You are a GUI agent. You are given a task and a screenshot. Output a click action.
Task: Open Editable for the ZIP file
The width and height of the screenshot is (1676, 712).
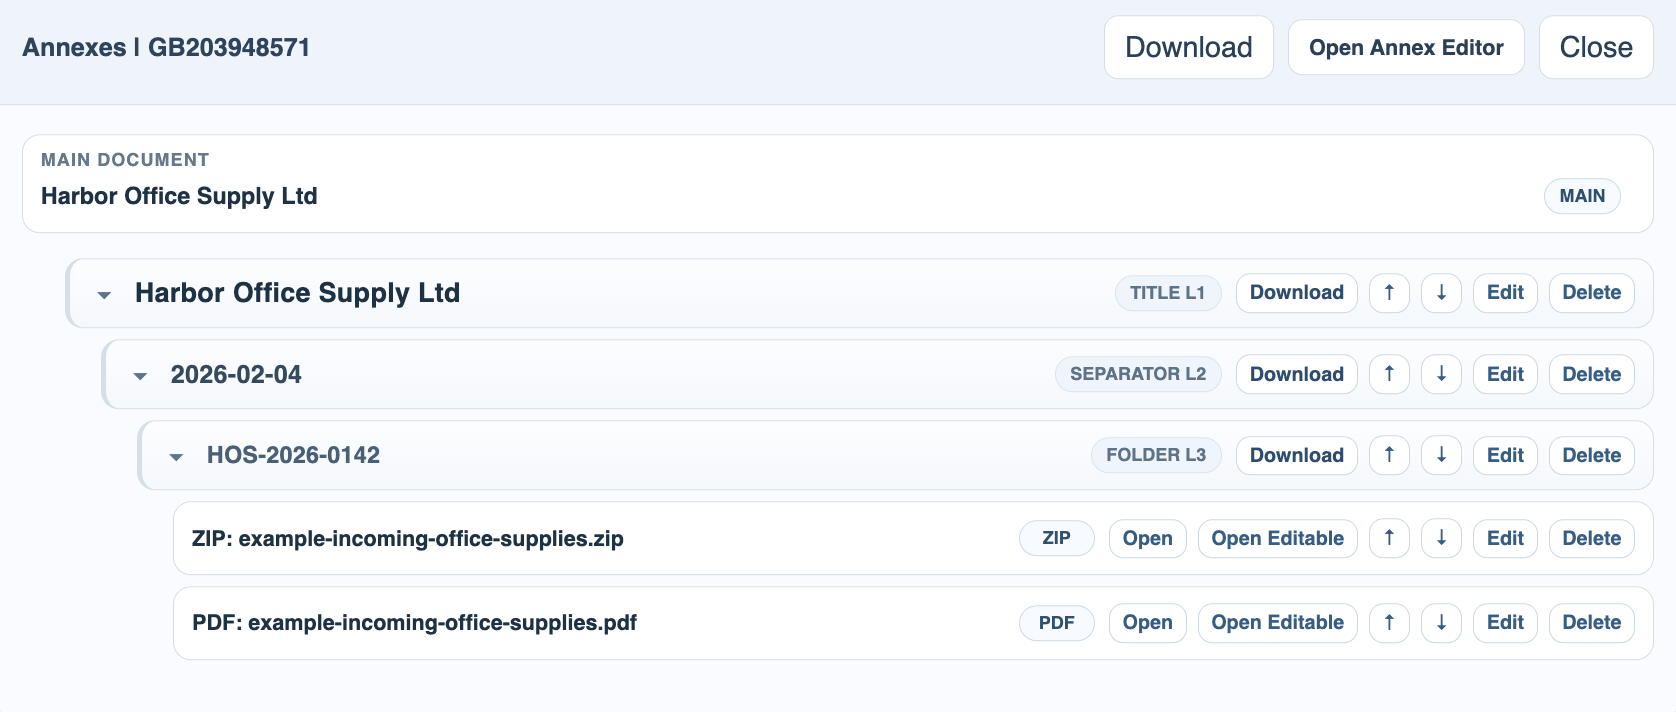[x=1278, y=538]
